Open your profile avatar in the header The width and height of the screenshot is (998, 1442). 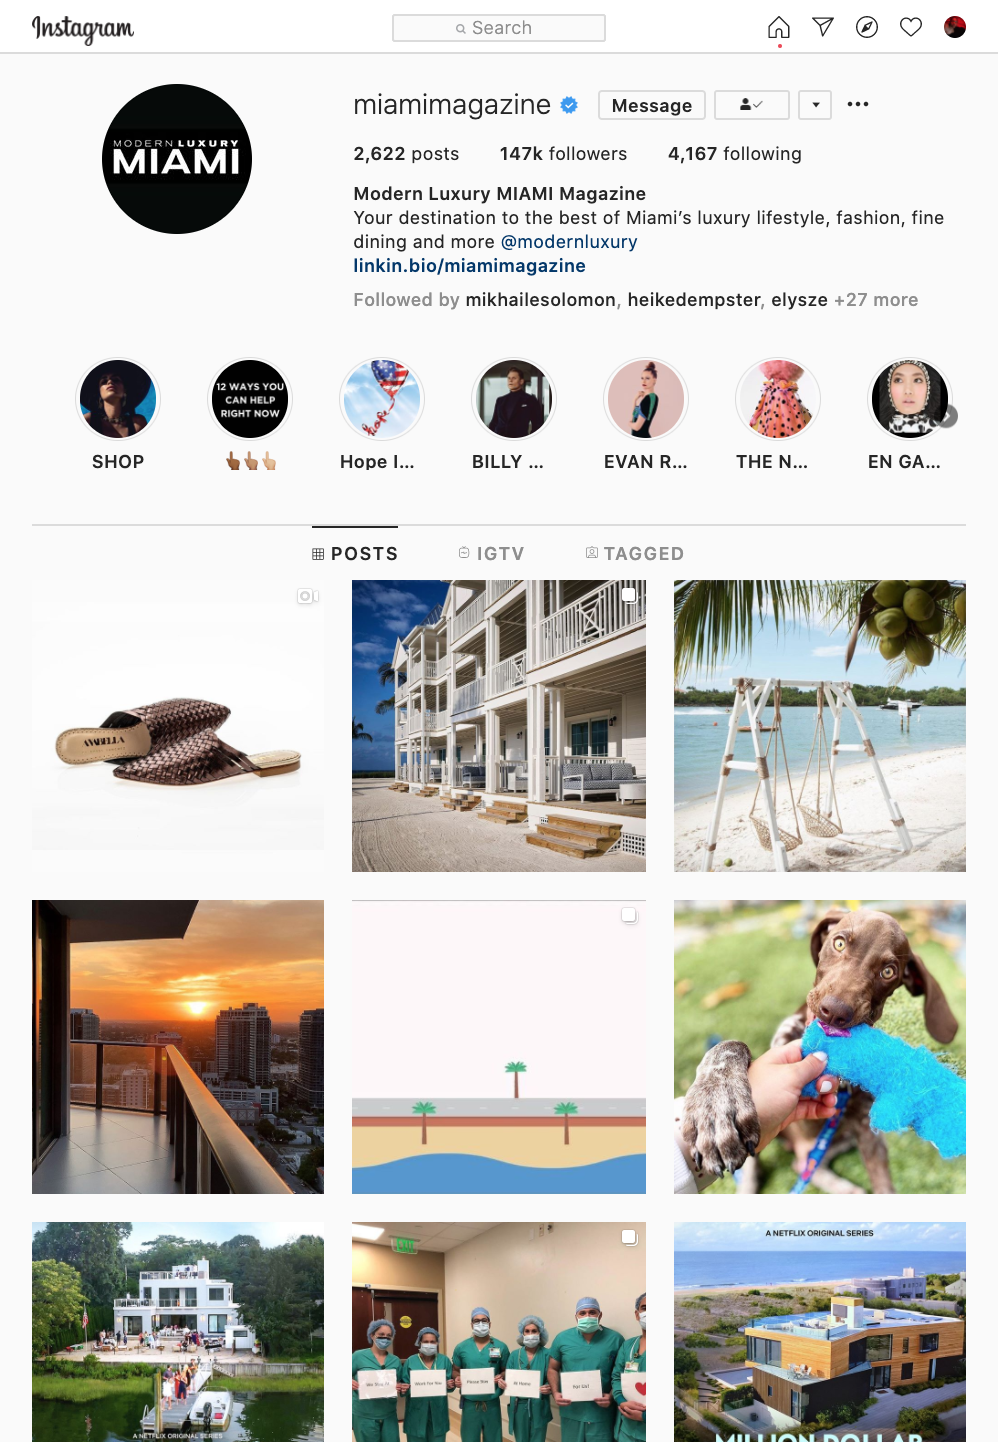click(x=955, y=27)
